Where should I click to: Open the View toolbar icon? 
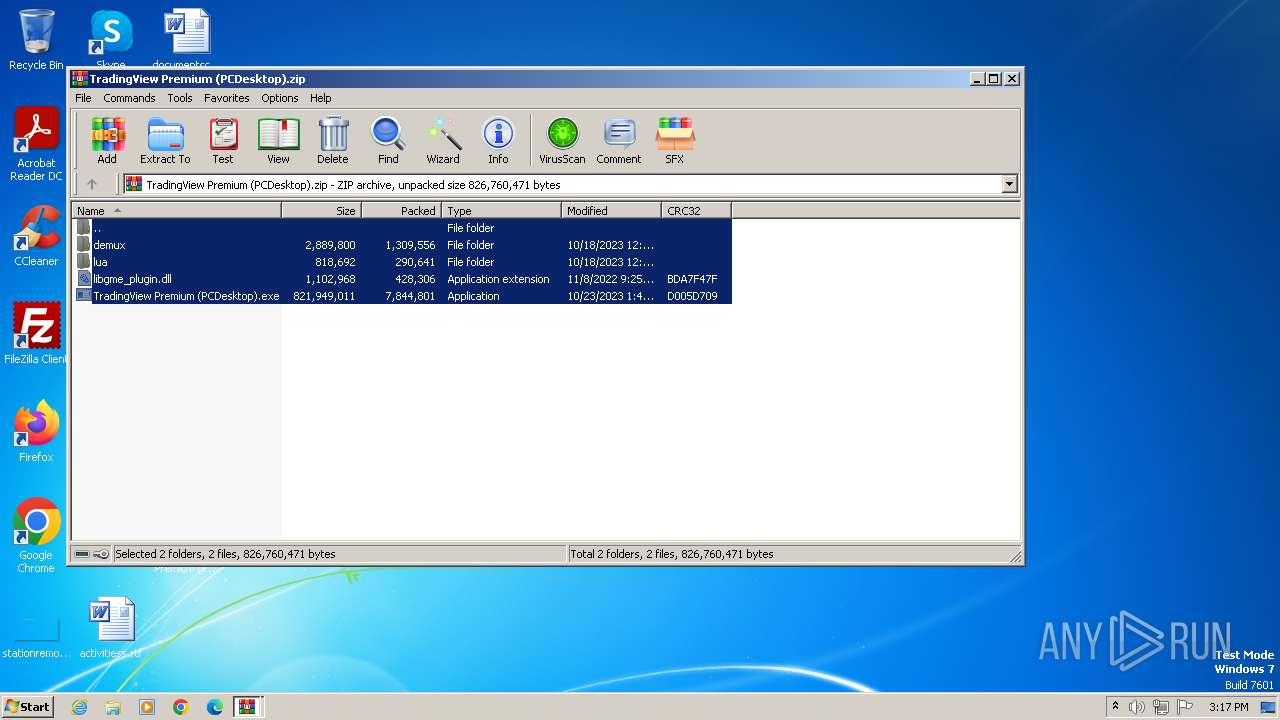(x=278, y=140)
